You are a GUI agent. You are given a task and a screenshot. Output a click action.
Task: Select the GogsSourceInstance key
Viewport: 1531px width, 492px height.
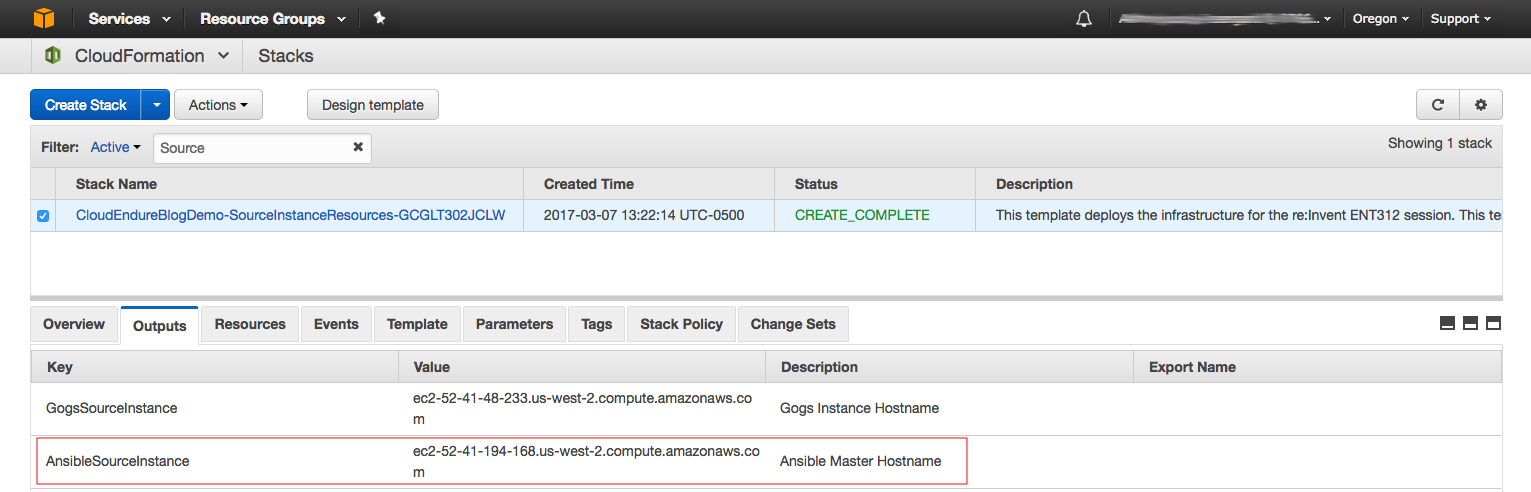[112, 408]
